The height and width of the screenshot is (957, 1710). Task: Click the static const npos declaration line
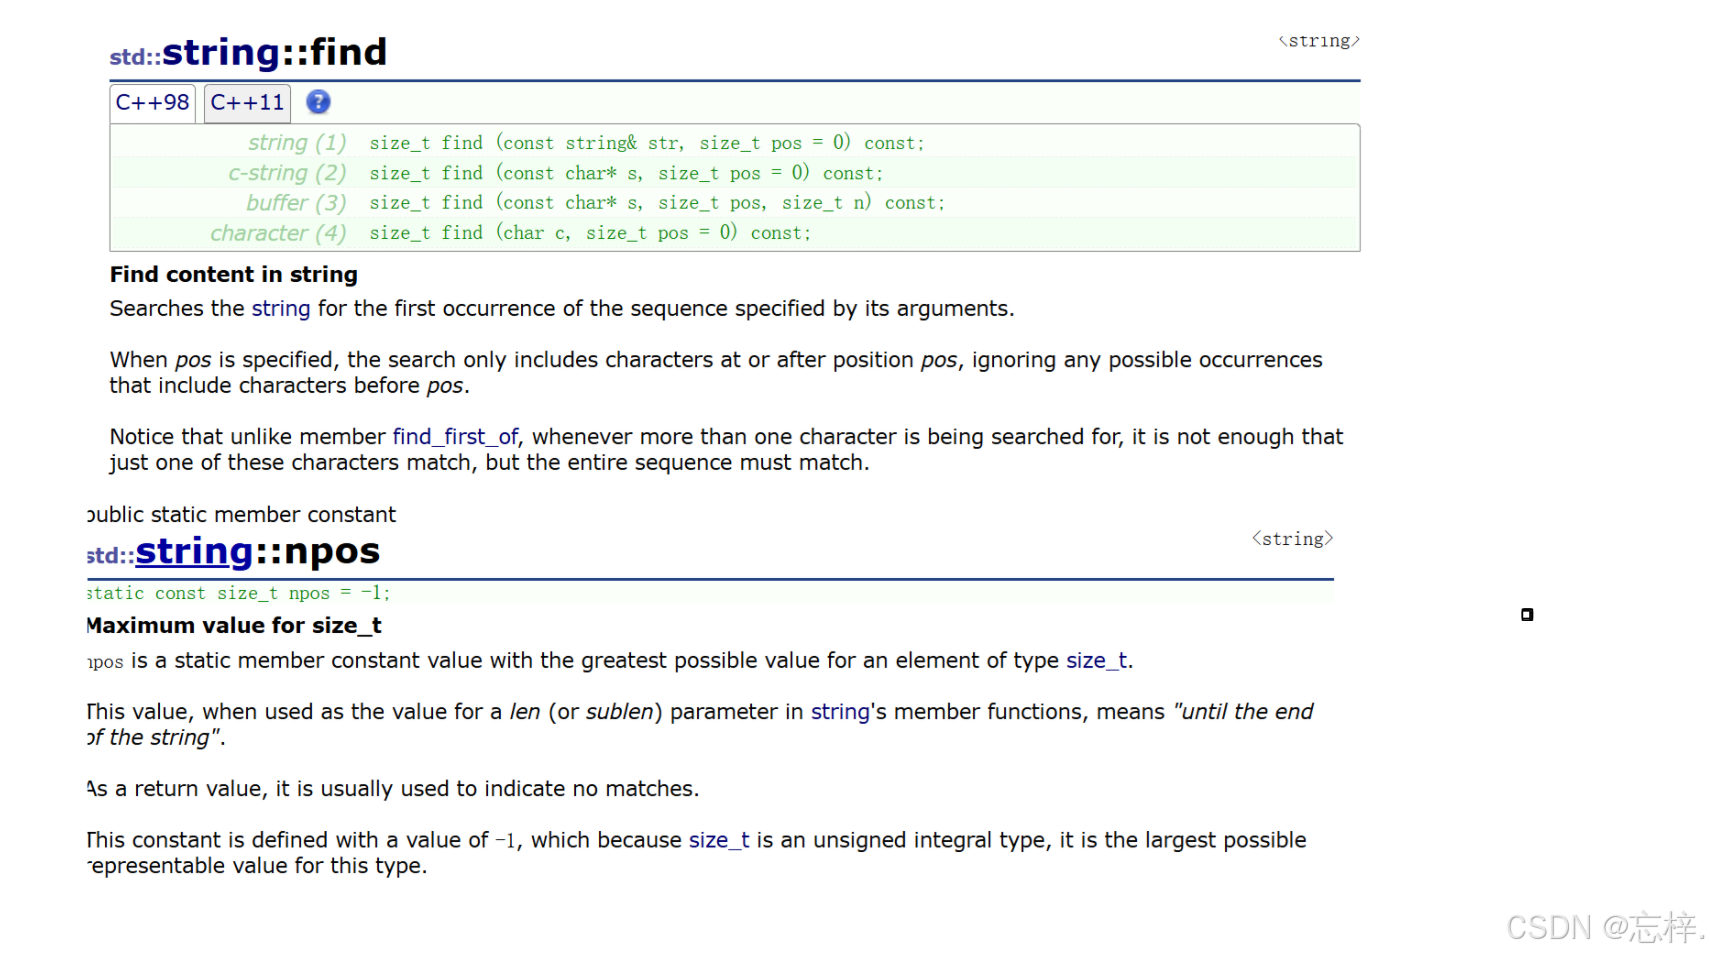(238, 593)
